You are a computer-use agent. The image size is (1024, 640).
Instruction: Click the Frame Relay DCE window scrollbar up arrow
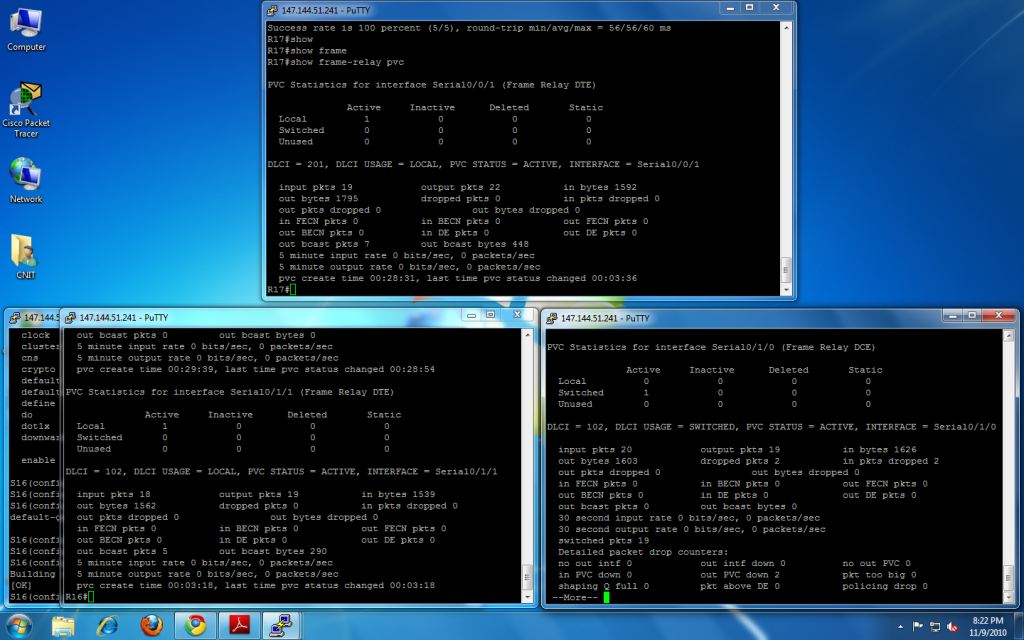tap(1009, 334)
